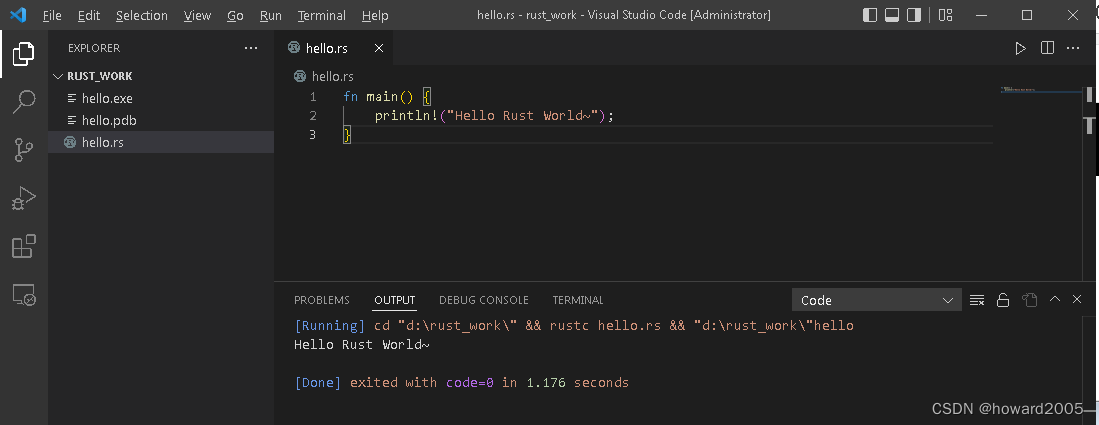Toggle the primary side bar layout
The image size is (1099, 425).
click(870, 15)
